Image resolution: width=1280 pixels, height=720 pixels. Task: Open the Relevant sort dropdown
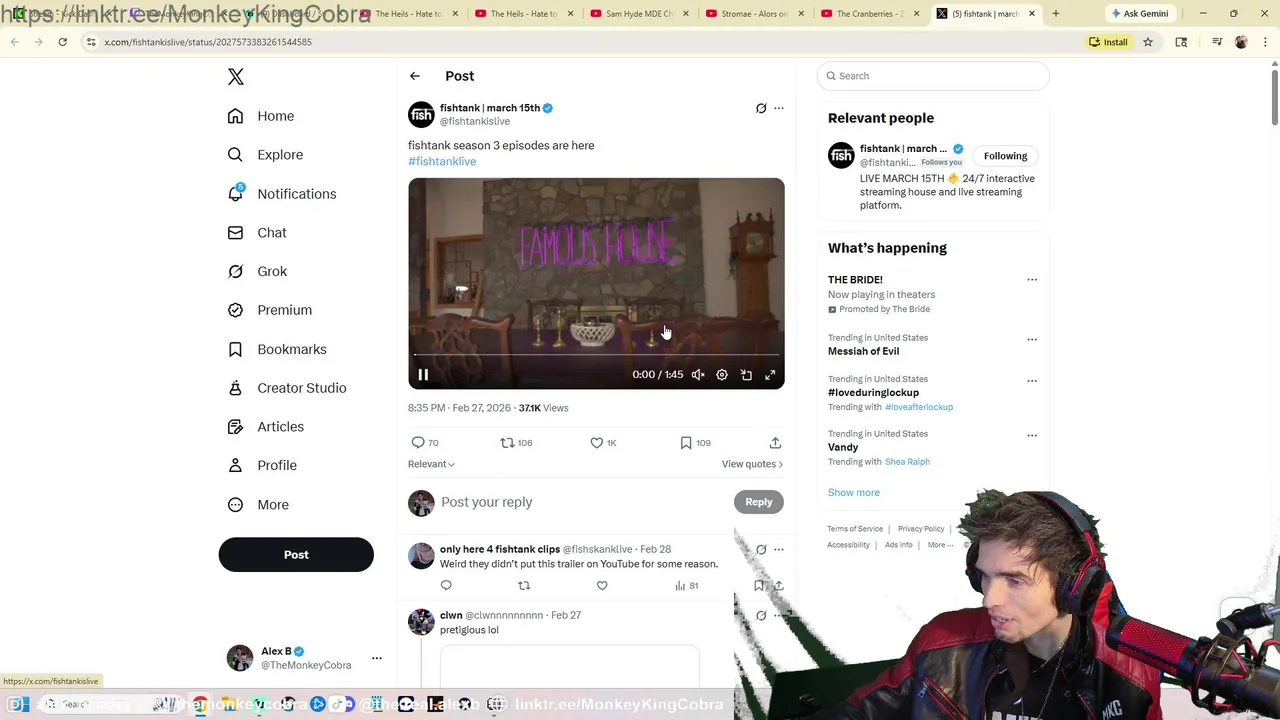pos(431,464)
